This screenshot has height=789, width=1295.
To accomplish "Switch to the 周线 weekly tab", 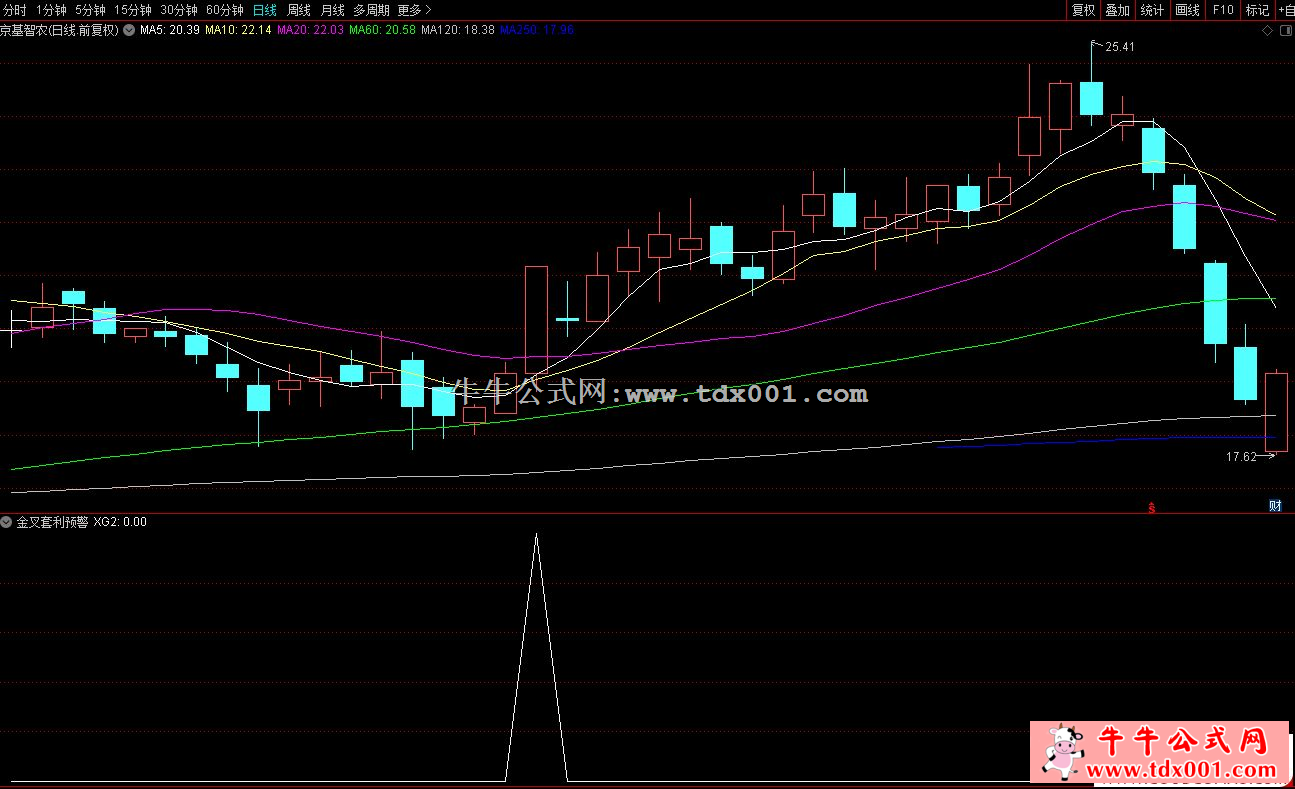I will tap(299, 10).
